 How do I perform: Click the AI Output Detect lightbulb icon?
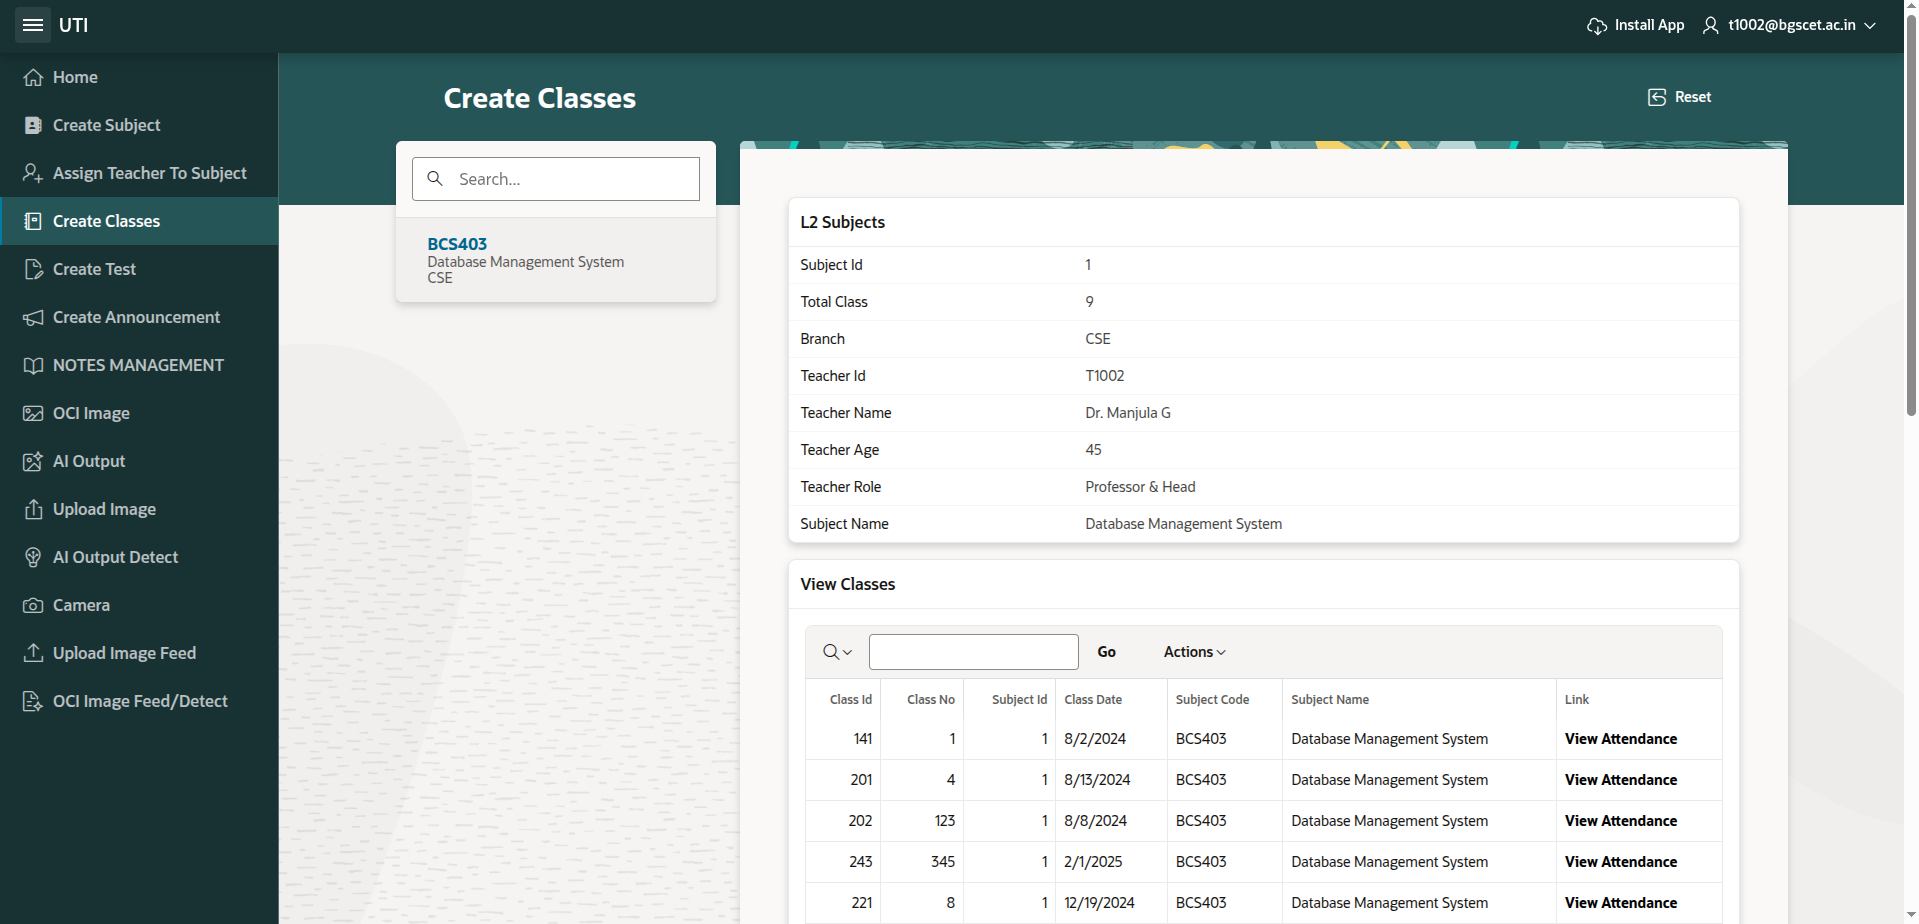33,557
